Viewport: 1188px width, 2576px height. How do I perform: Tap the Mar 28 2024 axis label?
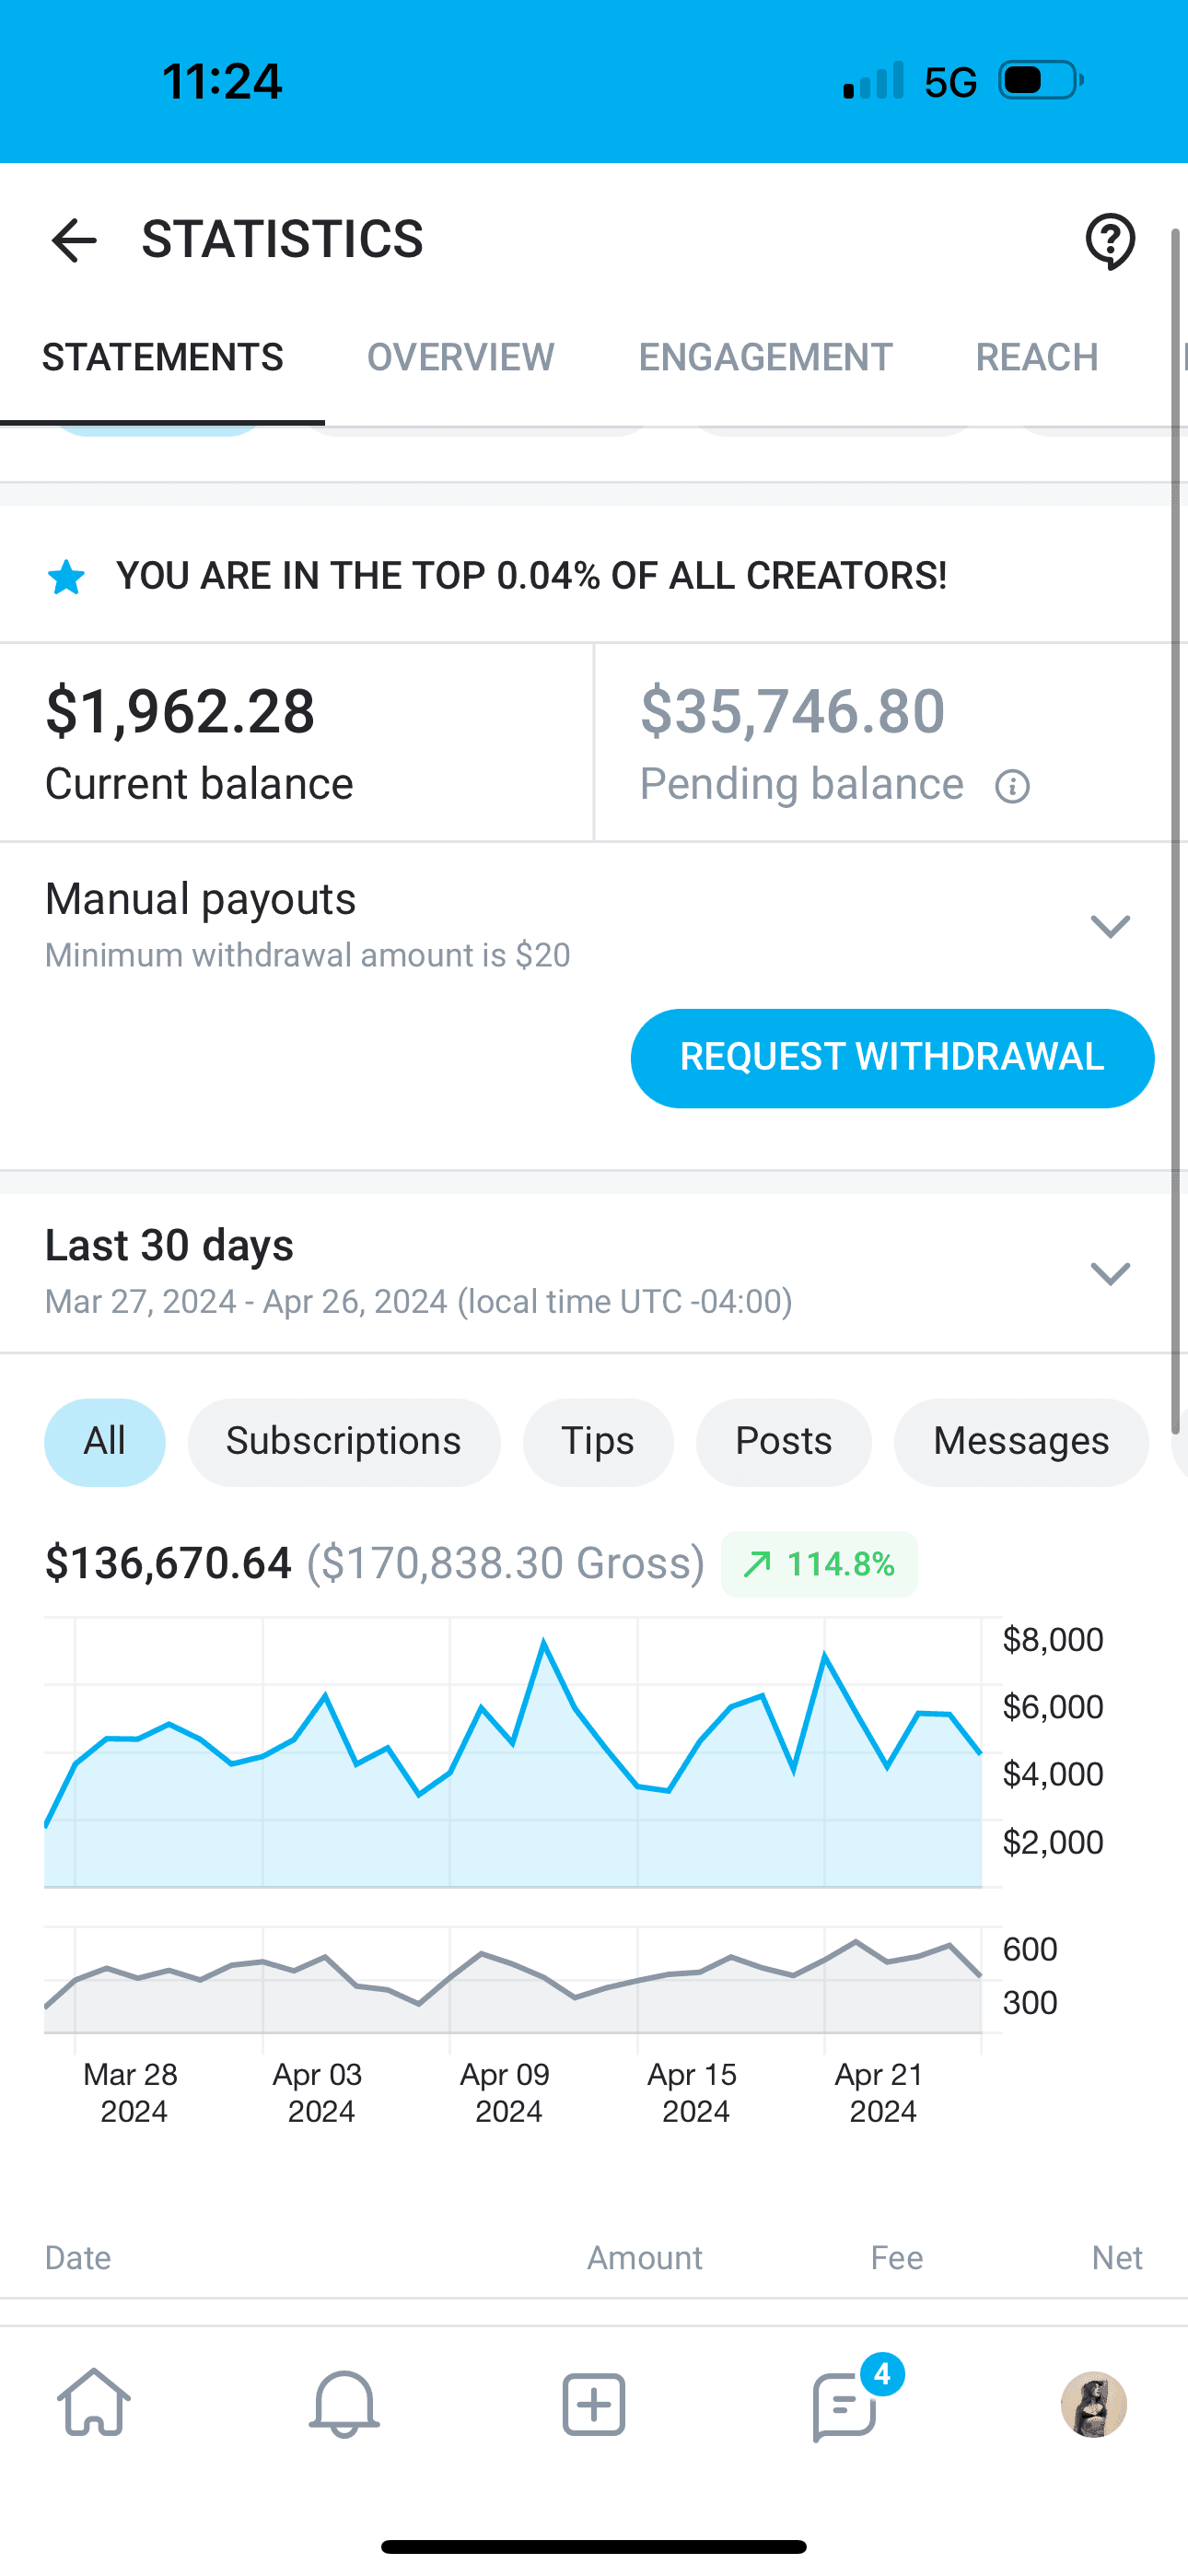[132, 2093]
